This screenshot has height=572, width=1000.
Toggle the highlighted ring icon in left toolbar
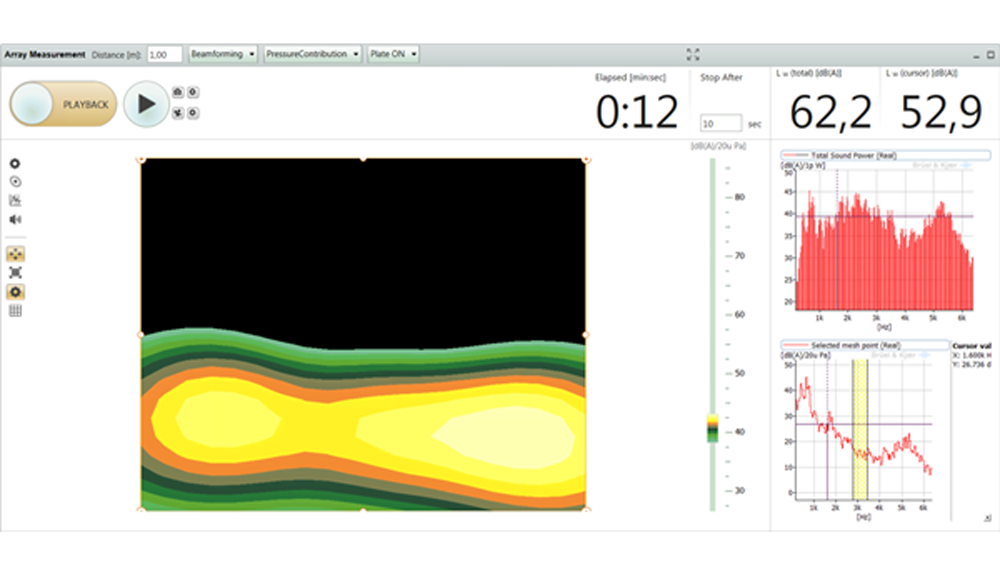point(15,291)
